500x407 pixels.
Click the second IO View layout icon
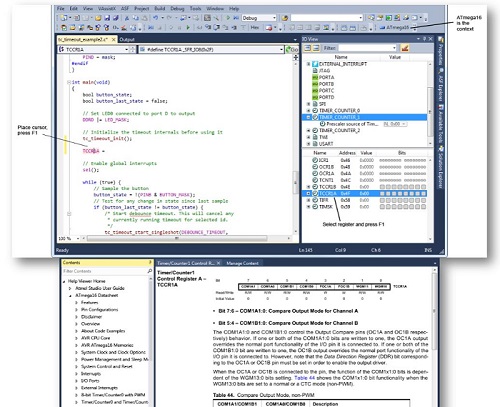click(x=316, y=48)
